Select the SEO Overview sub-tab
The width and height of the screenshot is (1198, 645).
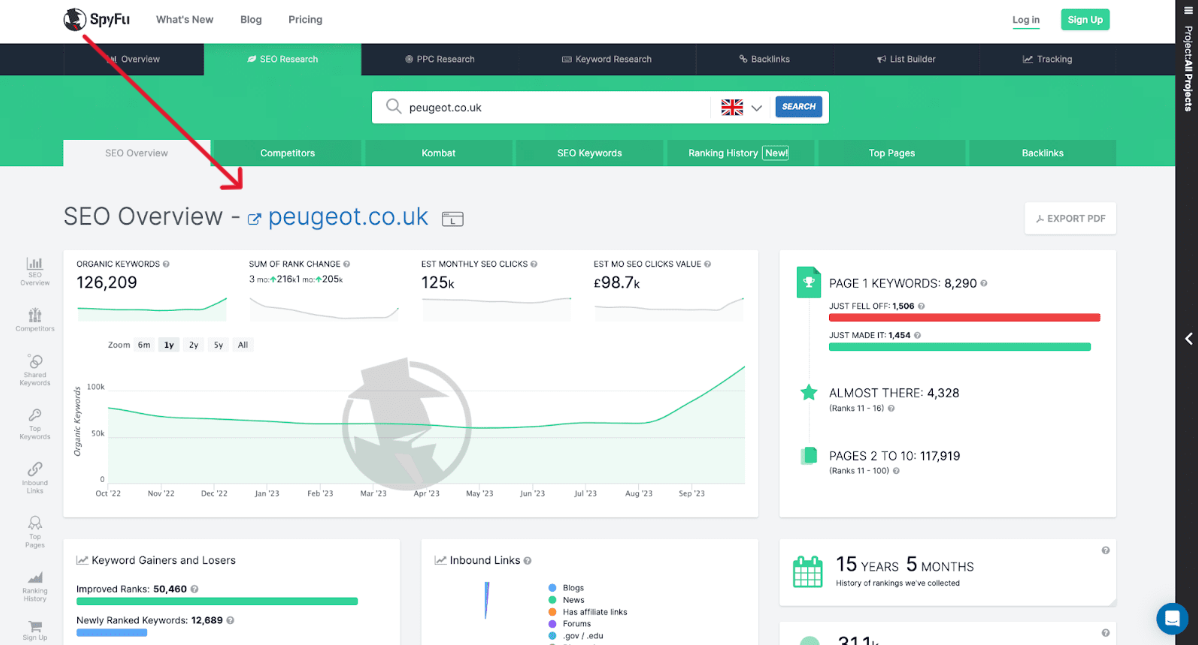(137, 153)
